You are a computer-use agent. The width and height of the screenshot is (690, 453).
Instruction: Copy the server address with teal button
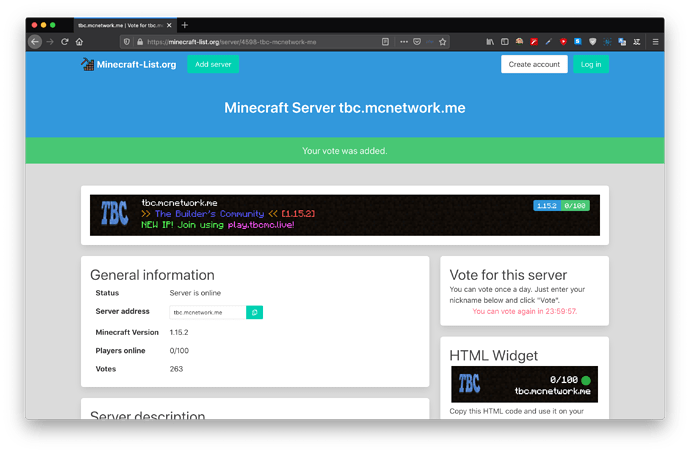point(254,312)
